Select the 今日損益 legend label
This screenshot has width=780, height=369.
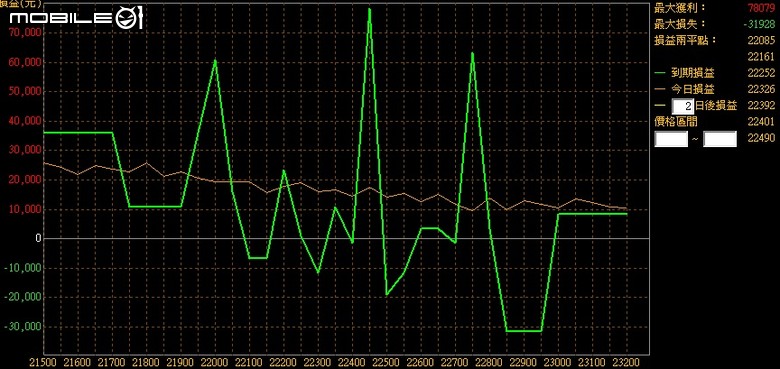pyautogui.click(x=692, y=90)
